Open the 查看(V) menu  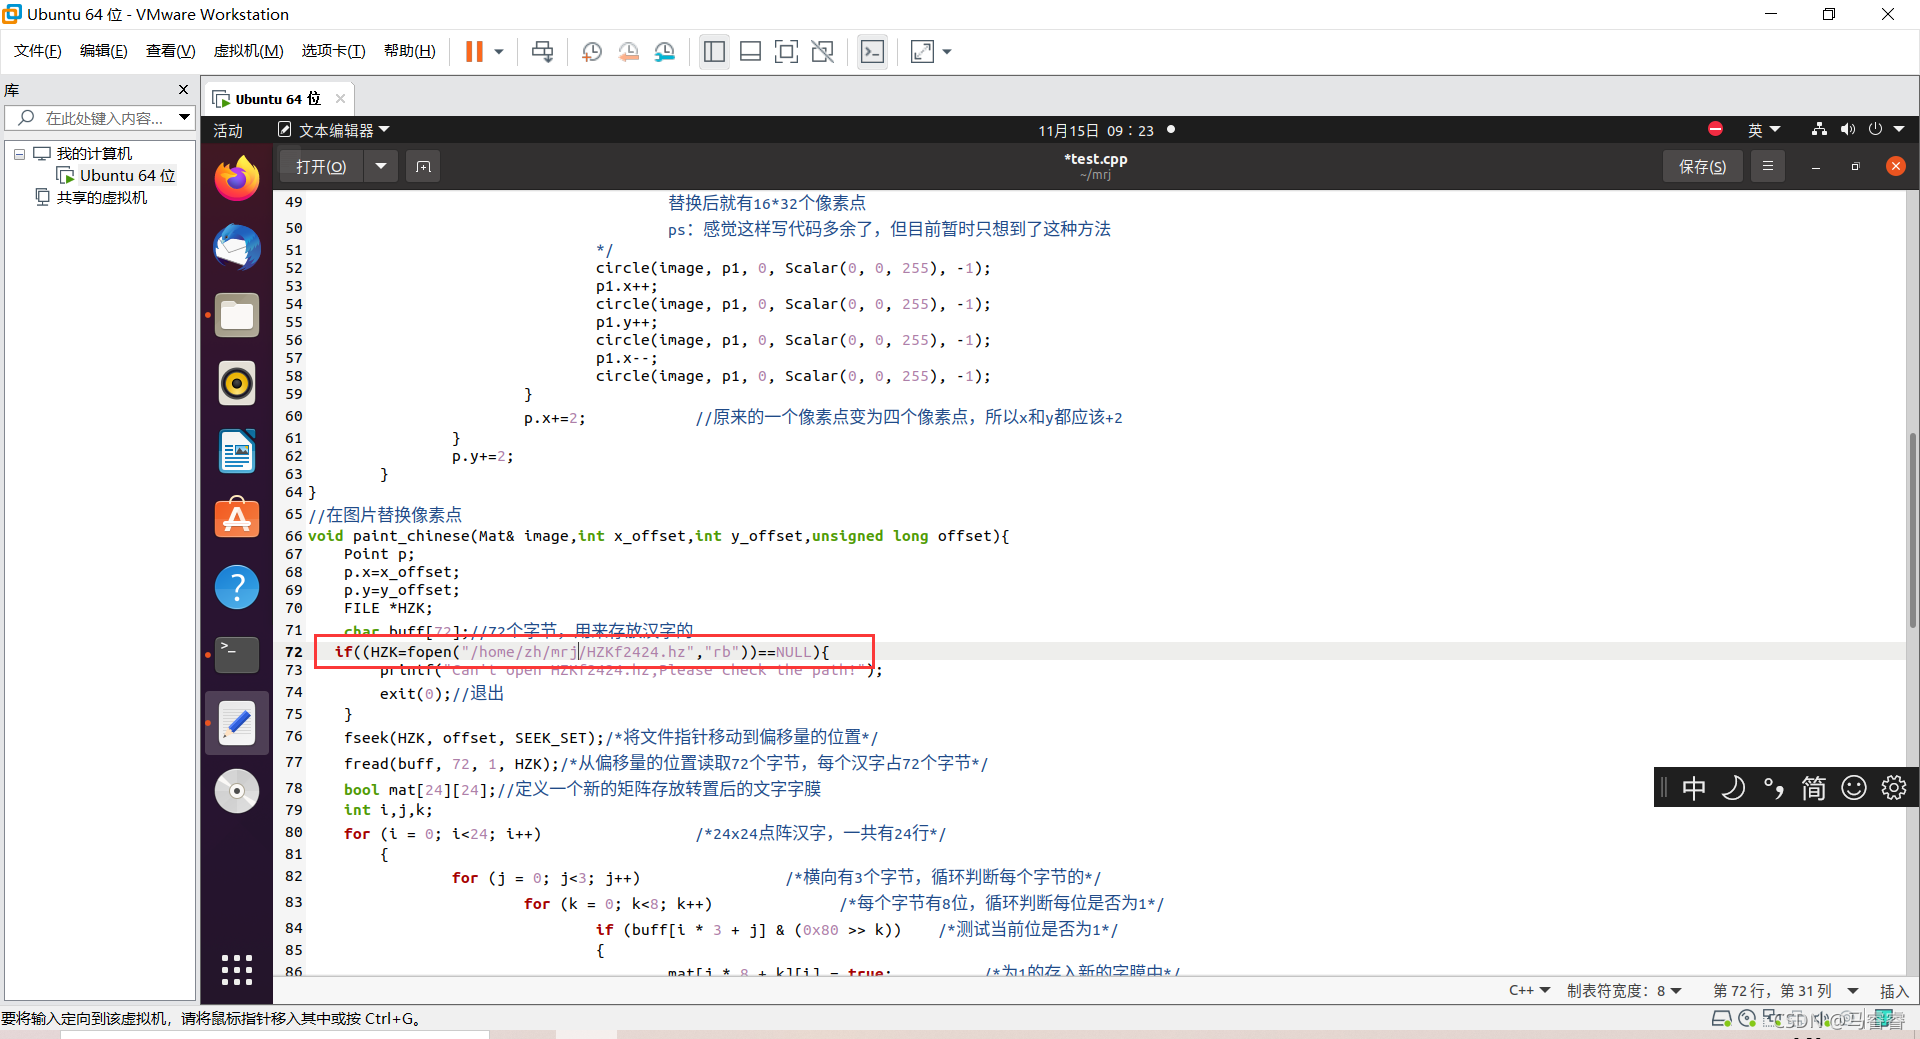tap(170, 51)
